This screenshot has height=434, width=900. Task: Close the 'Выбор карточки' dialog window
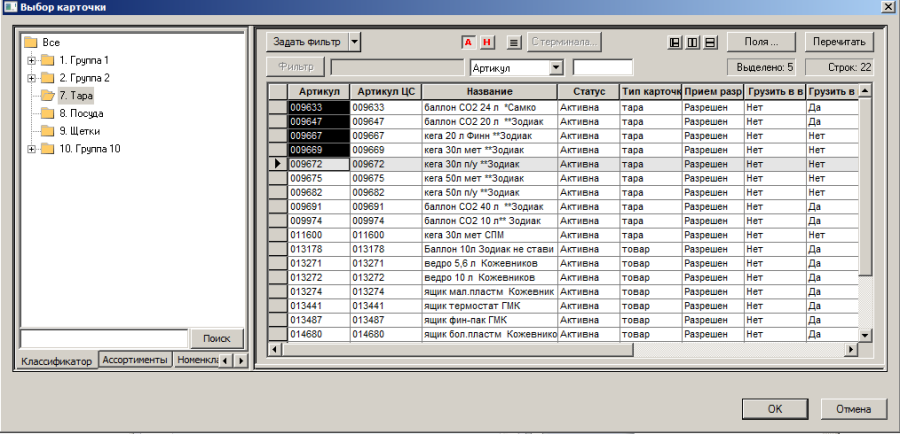coord(888,7)
